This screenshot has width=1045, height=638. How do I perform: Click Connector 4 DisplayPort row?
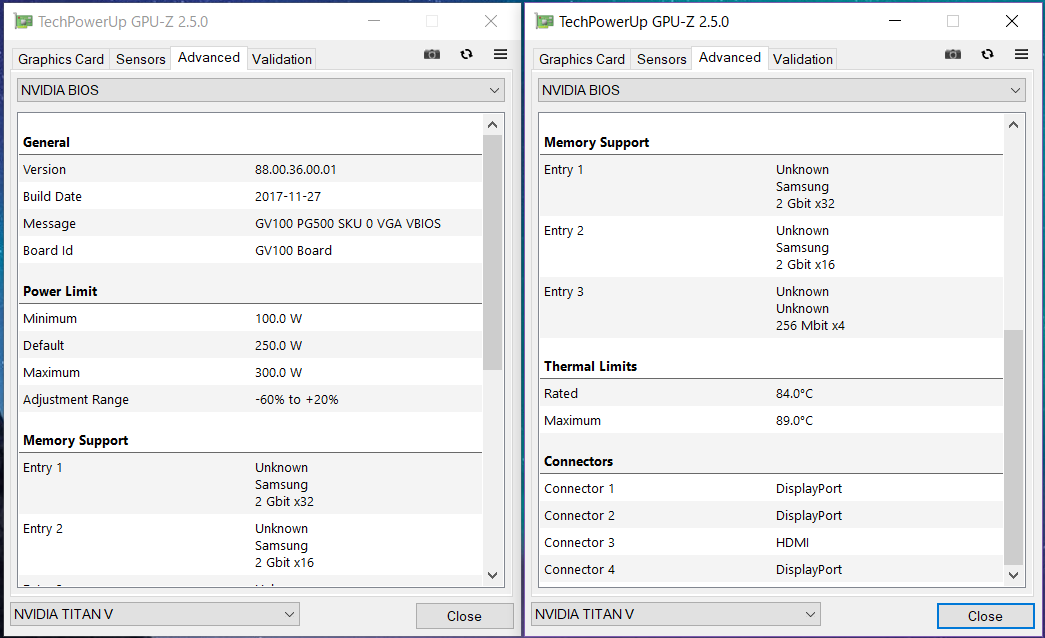click(x=772, y=570)
